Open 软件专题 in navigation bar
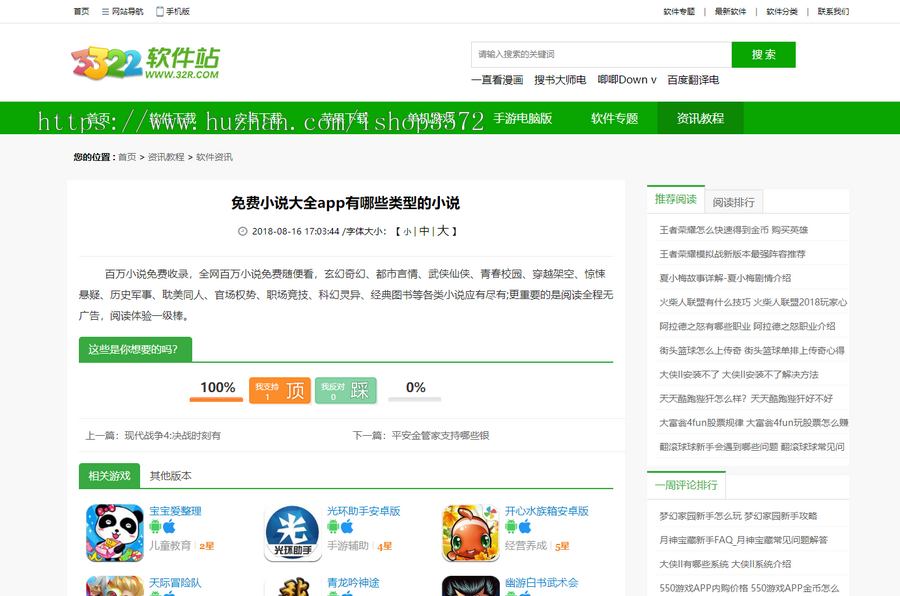The height and width of the screenshot is (596, 900). (614, 118)
